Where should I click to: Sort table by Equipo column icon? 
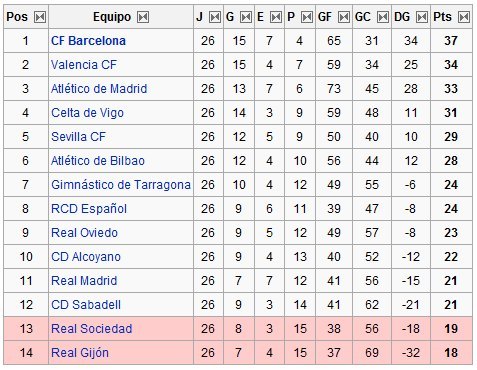pyautogui.click(x=143, y=17)
